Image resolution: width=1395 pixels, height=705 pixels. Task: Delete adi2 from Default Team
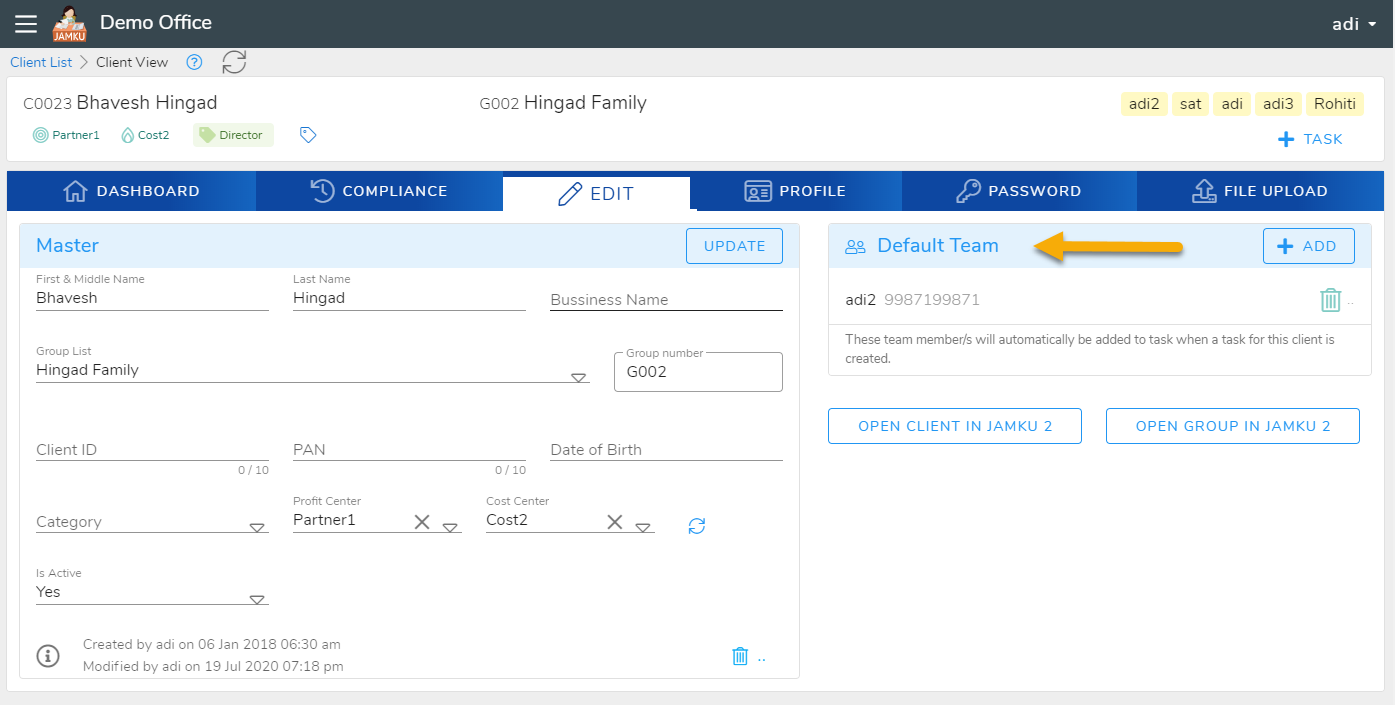click(1330, 300)
